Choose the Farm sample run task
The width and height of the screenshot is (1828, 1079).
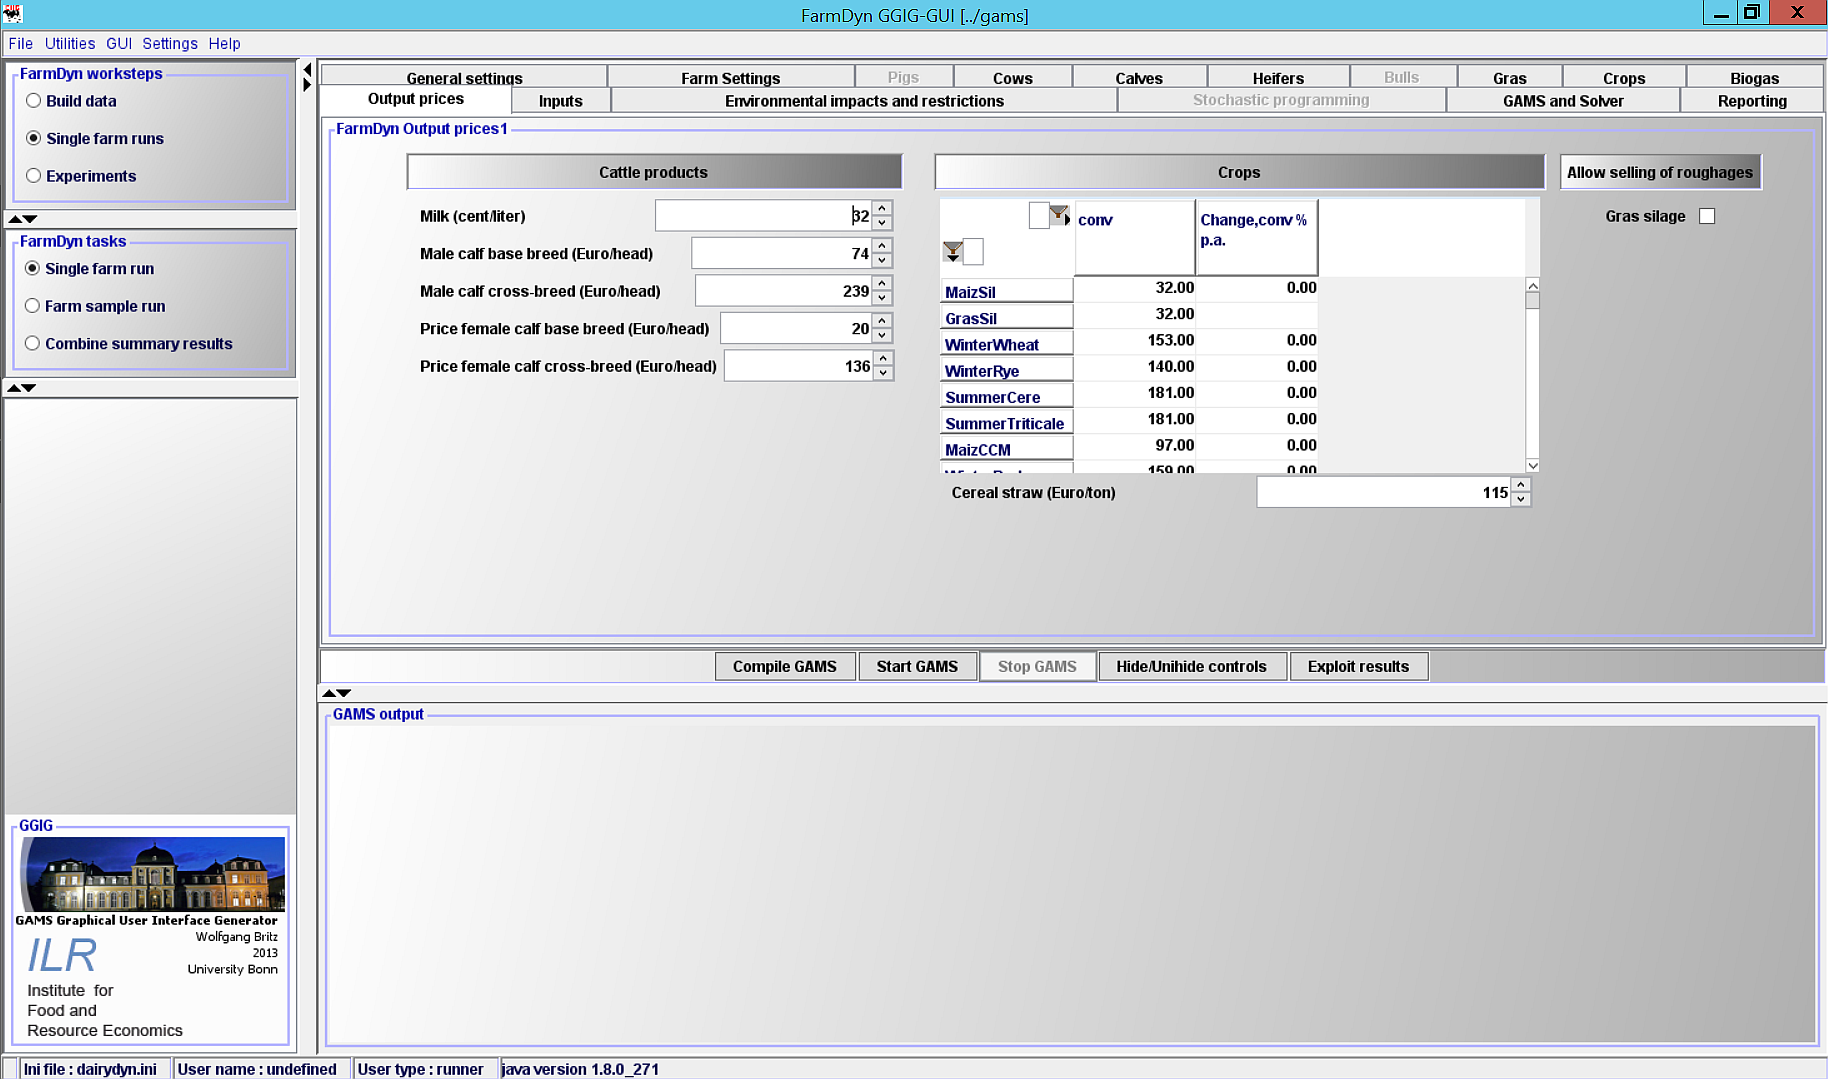tap(33, 306)
